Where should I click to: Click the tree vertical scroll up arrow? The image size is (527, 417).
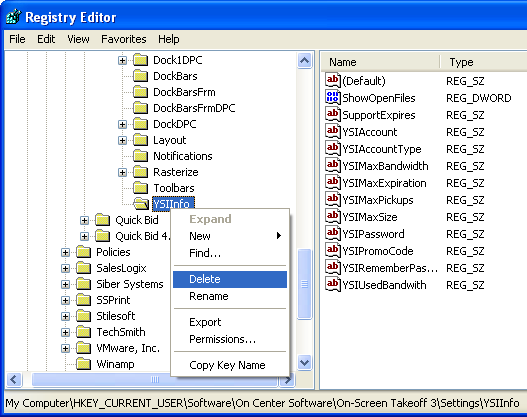pyautogui.click(x=305, y=61)
